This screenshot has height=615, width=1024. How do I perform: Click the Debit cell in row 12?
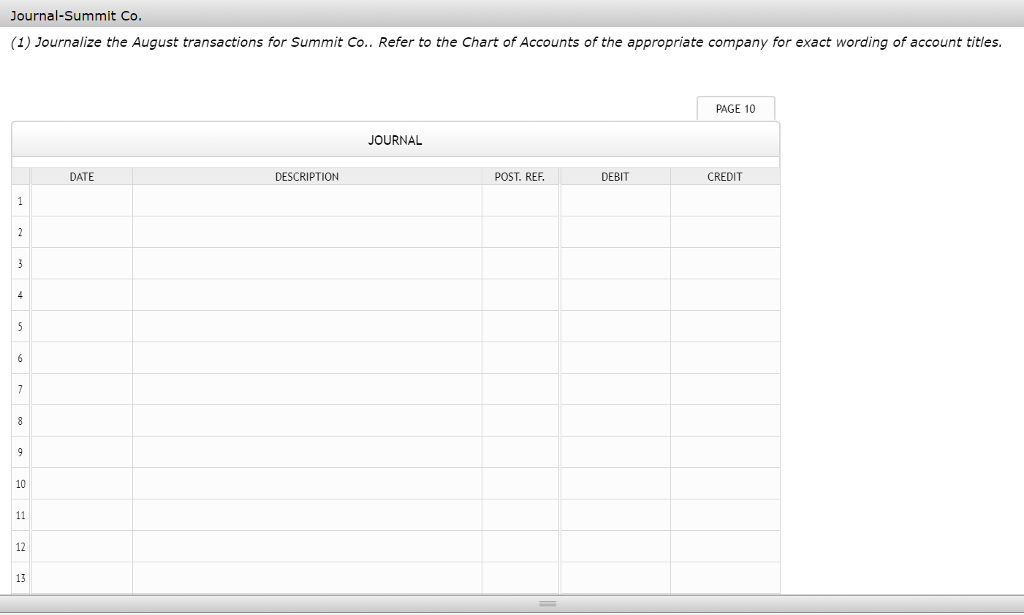[x=615, y=546]
